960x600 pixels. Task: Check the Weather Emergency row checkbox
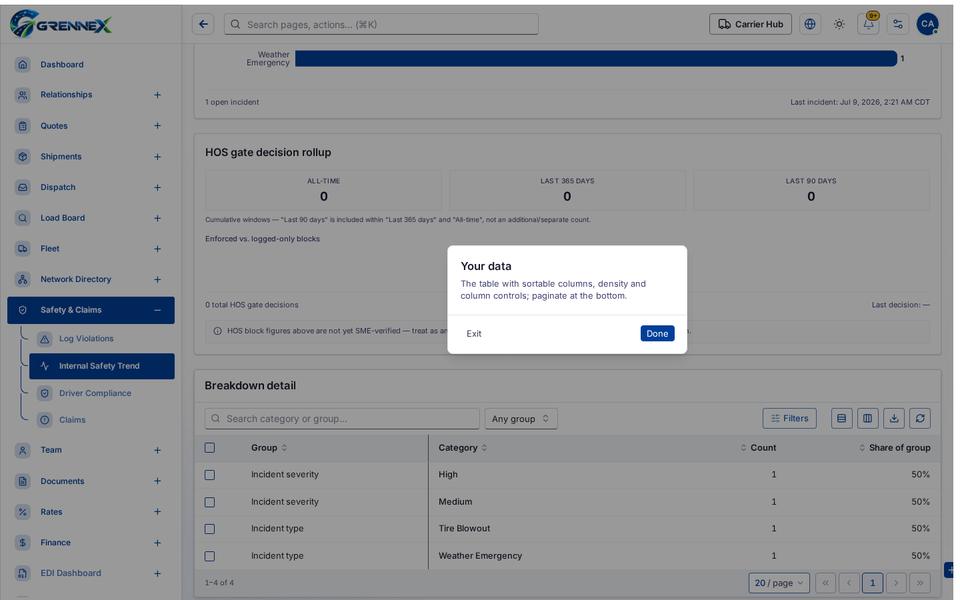[x=210, y=557]
